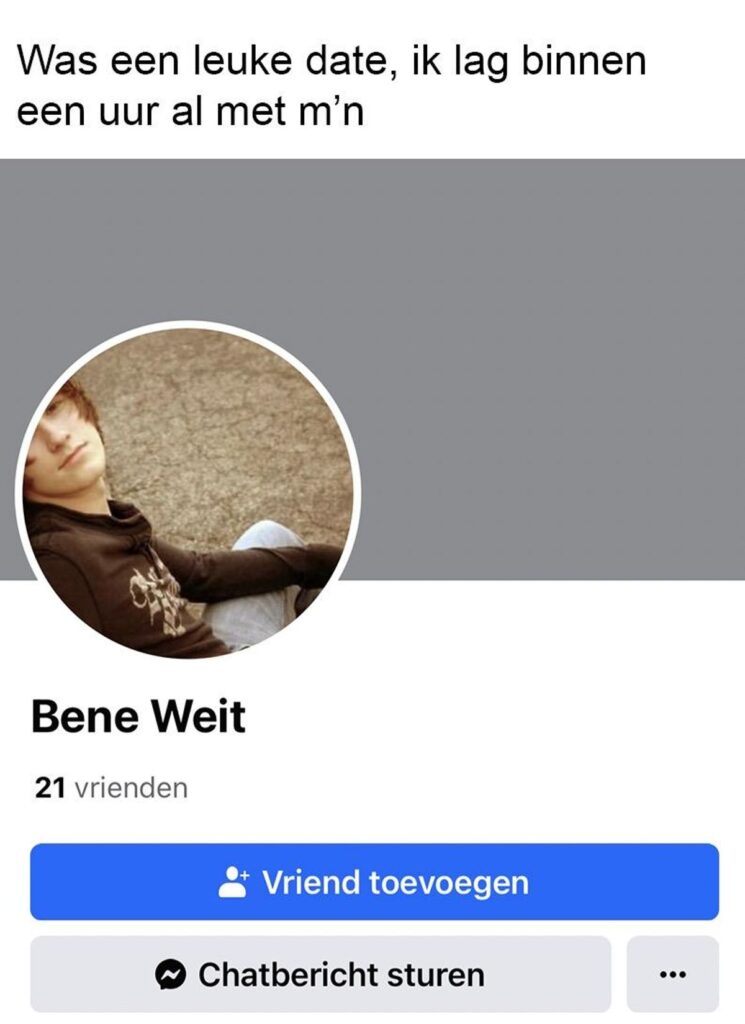Click the word vrienden
The width and height of the screenshot is (745, 1024).
[132, 788]
